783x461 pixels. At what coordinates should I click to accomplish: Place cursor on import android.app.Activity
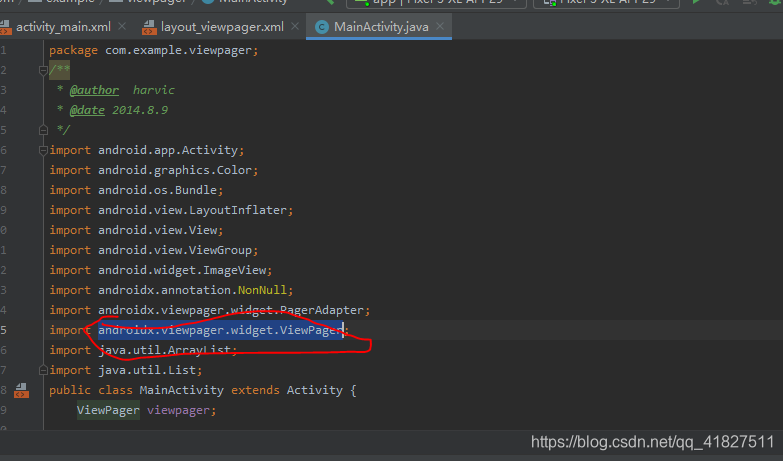pyautogui.click(x=147, y=150)
